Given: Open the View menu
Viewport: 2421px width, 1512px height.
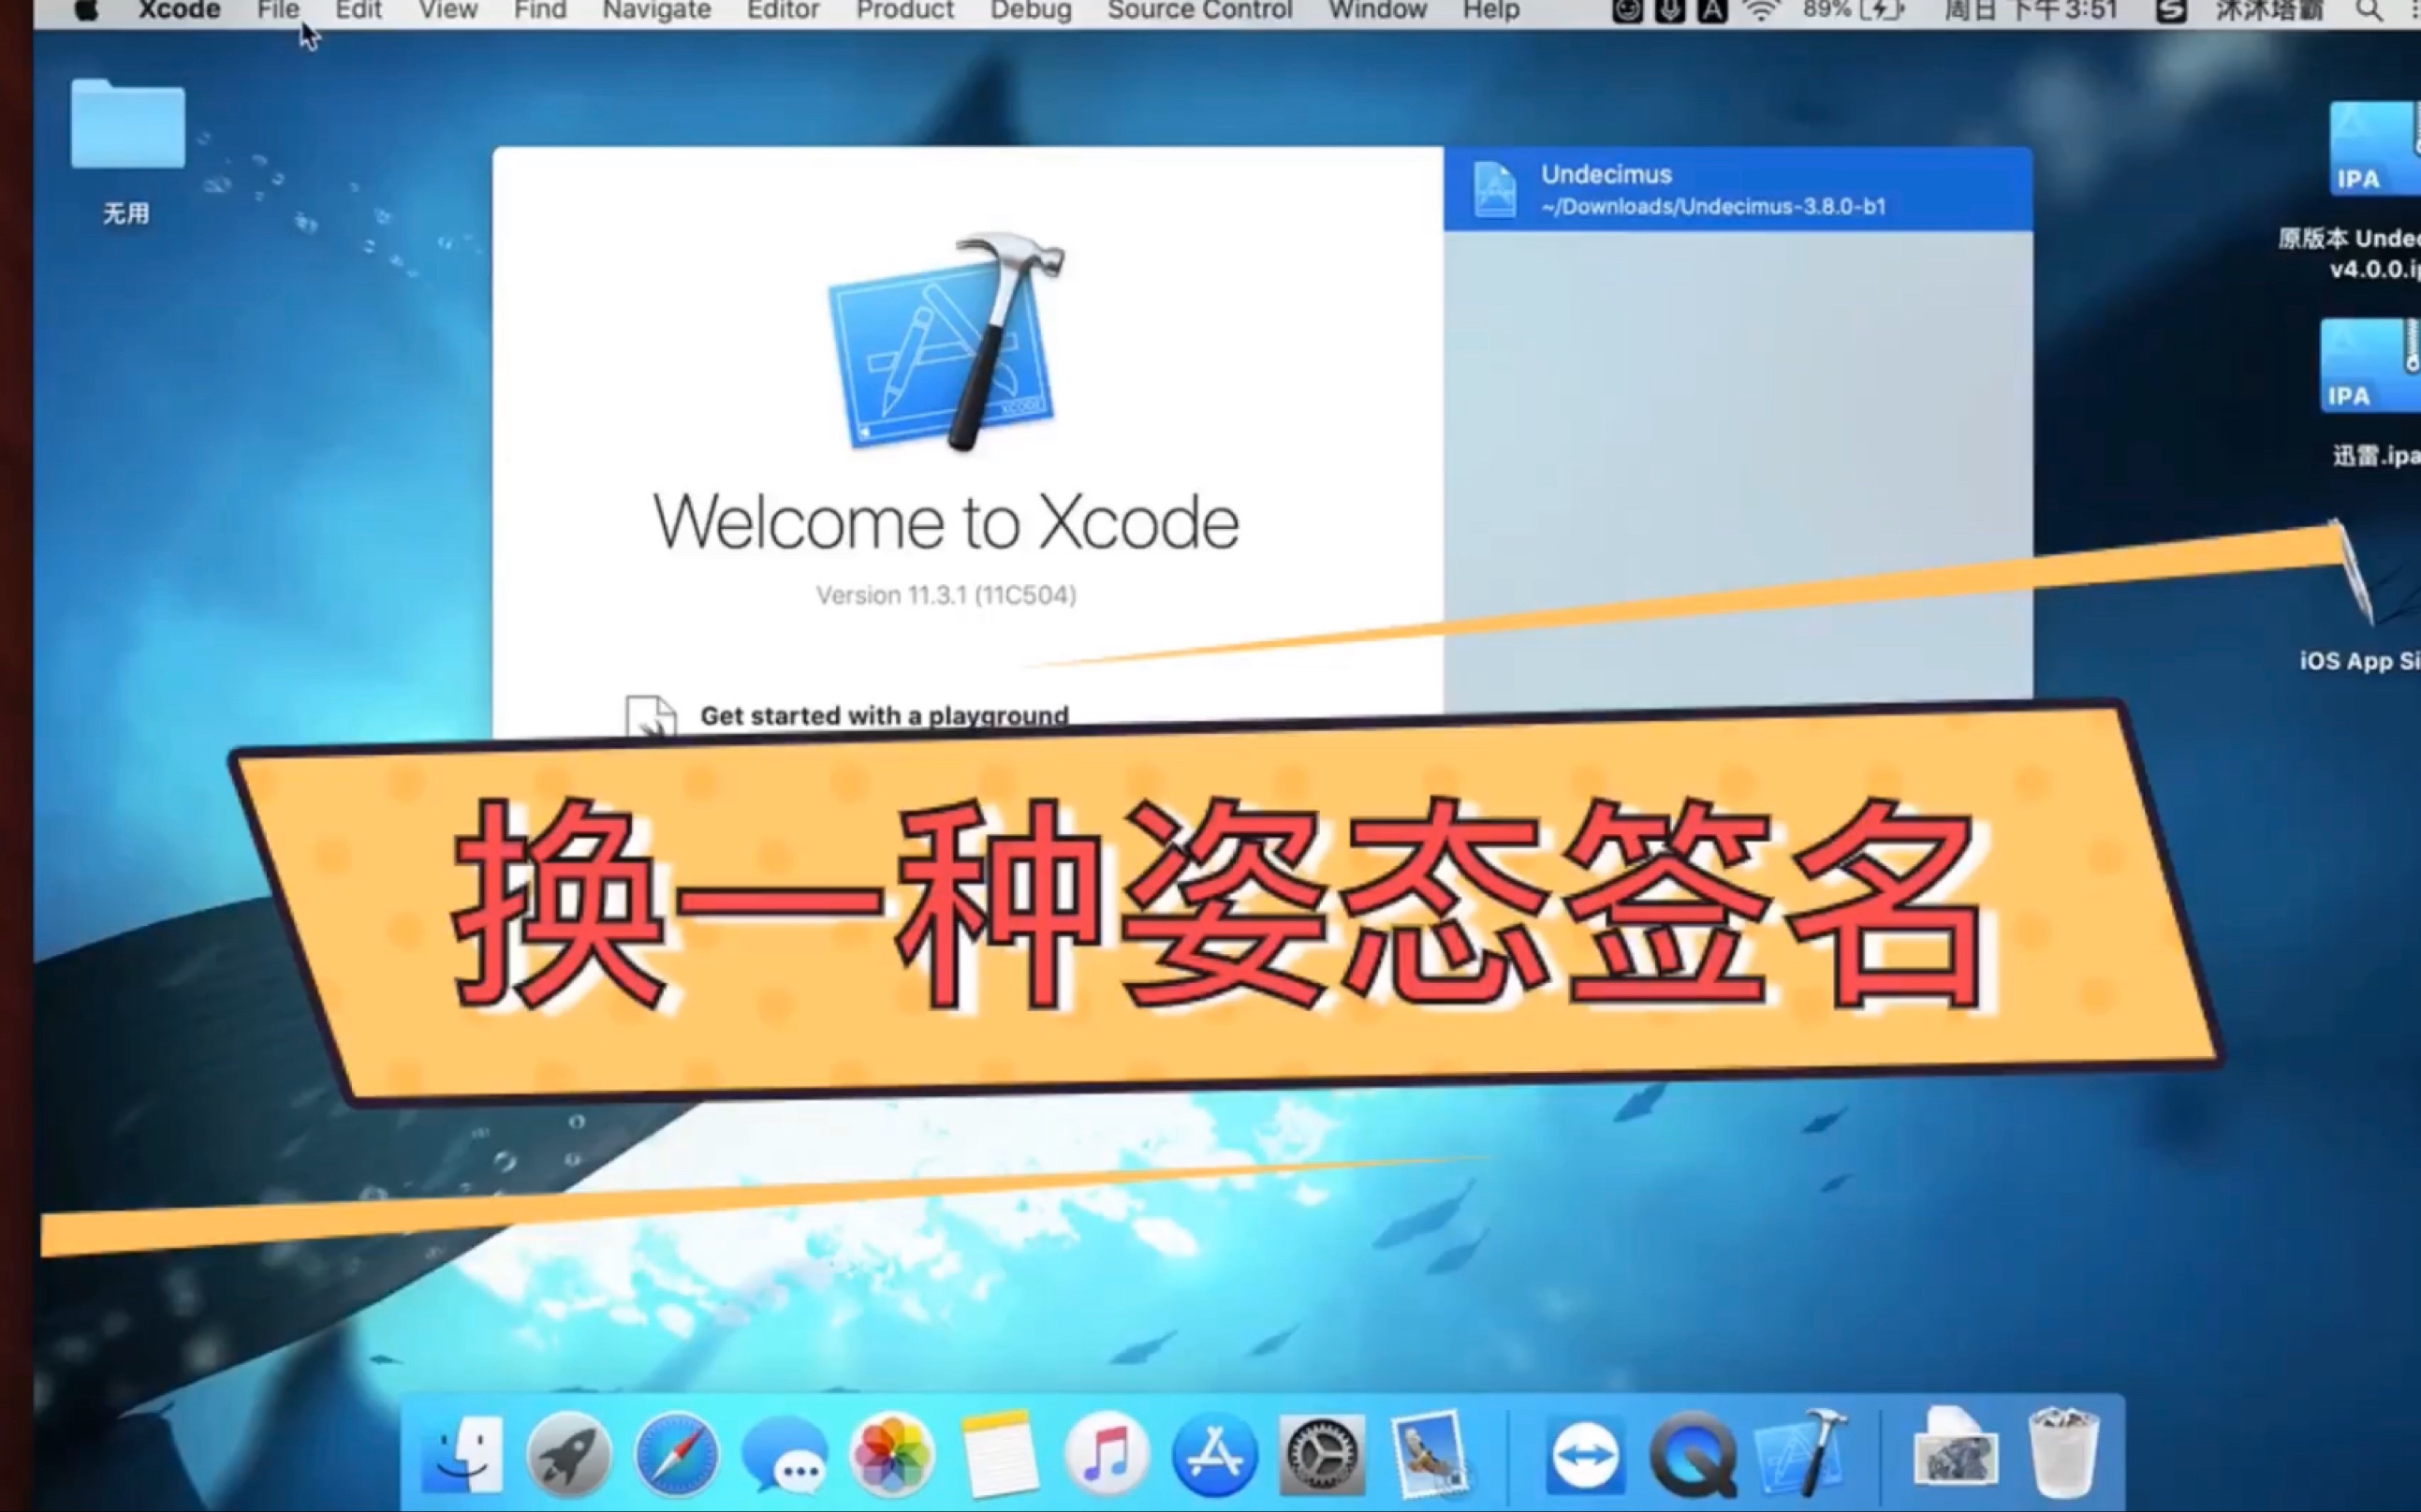Looking at the screenshot, I should 447,10.
